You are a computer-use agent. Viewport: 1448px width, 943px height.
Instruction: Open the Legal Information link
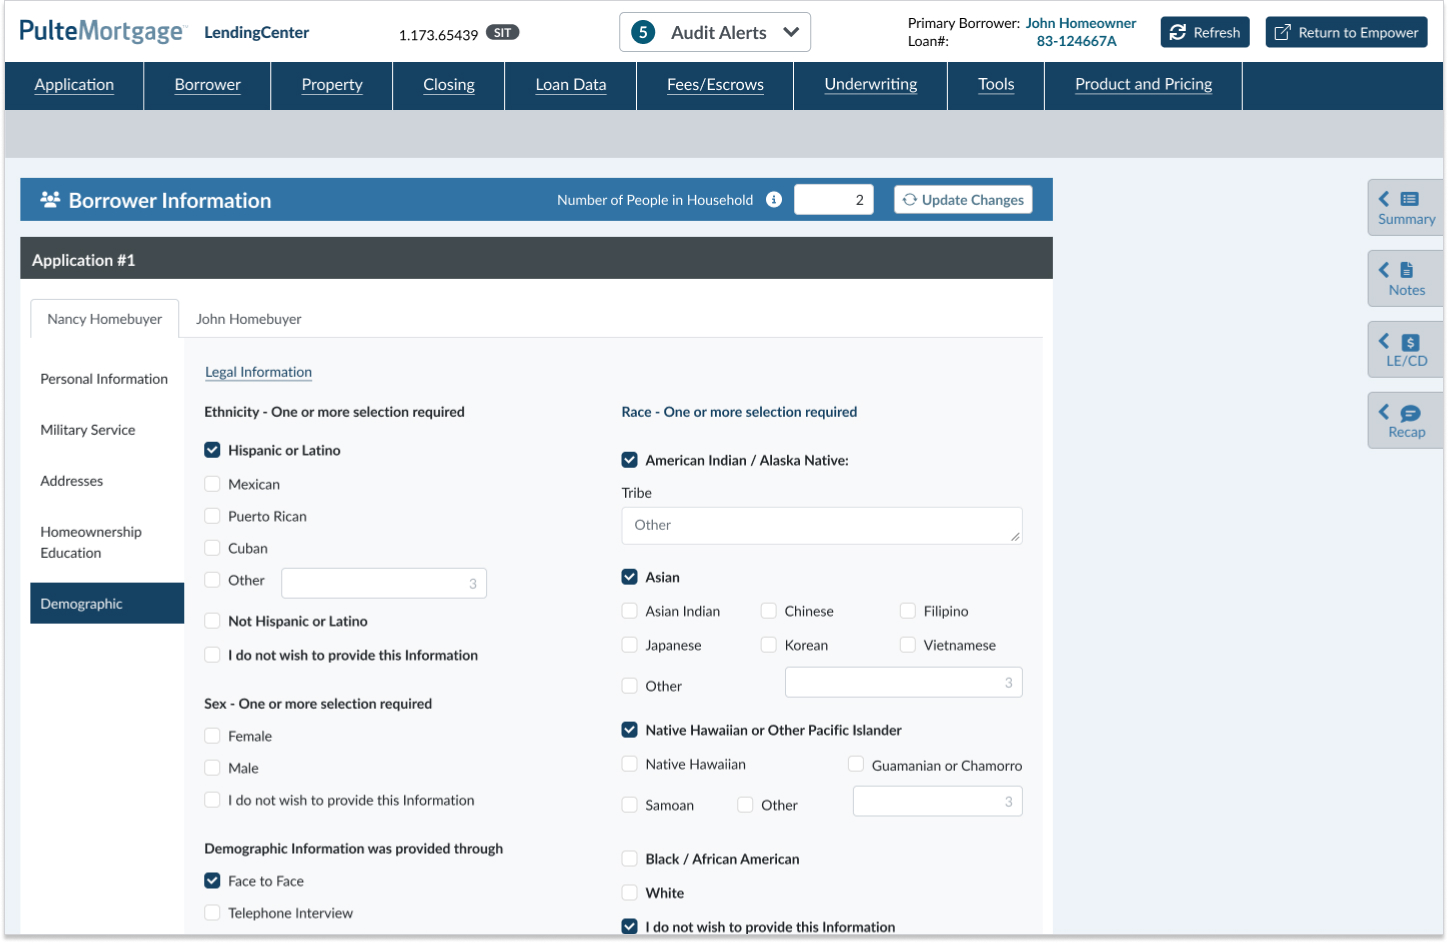click(x=258, y=372)
